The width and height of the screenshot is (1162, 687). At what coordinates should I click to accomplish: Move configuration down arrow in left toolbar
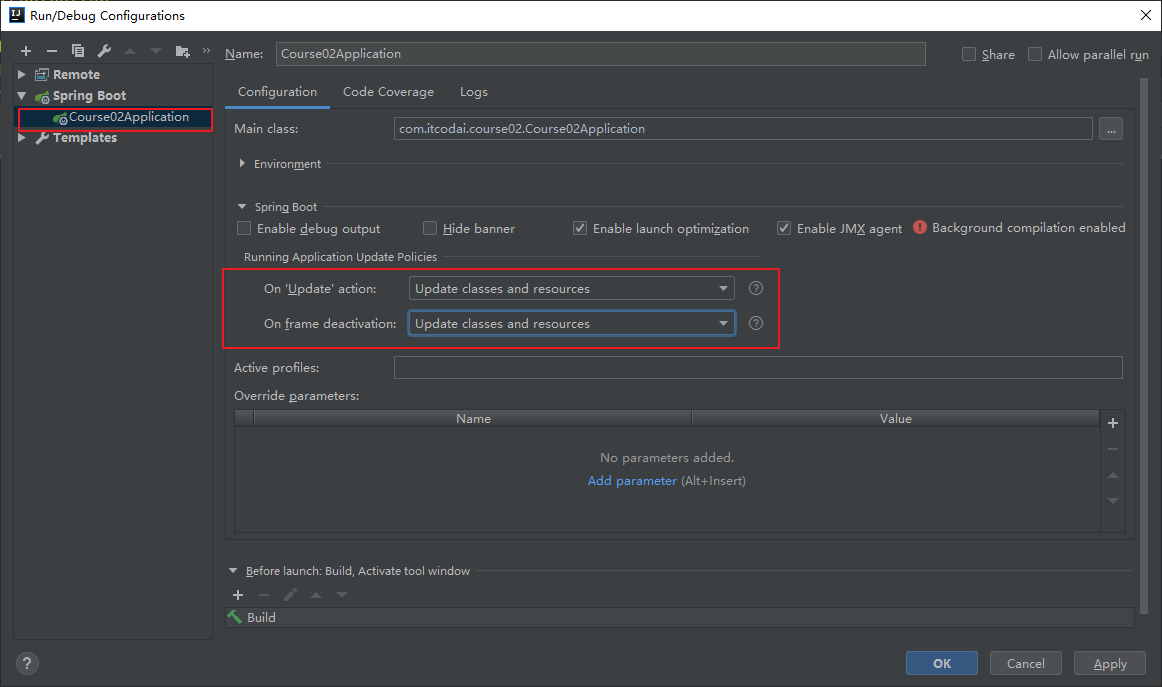click(156, 51)
